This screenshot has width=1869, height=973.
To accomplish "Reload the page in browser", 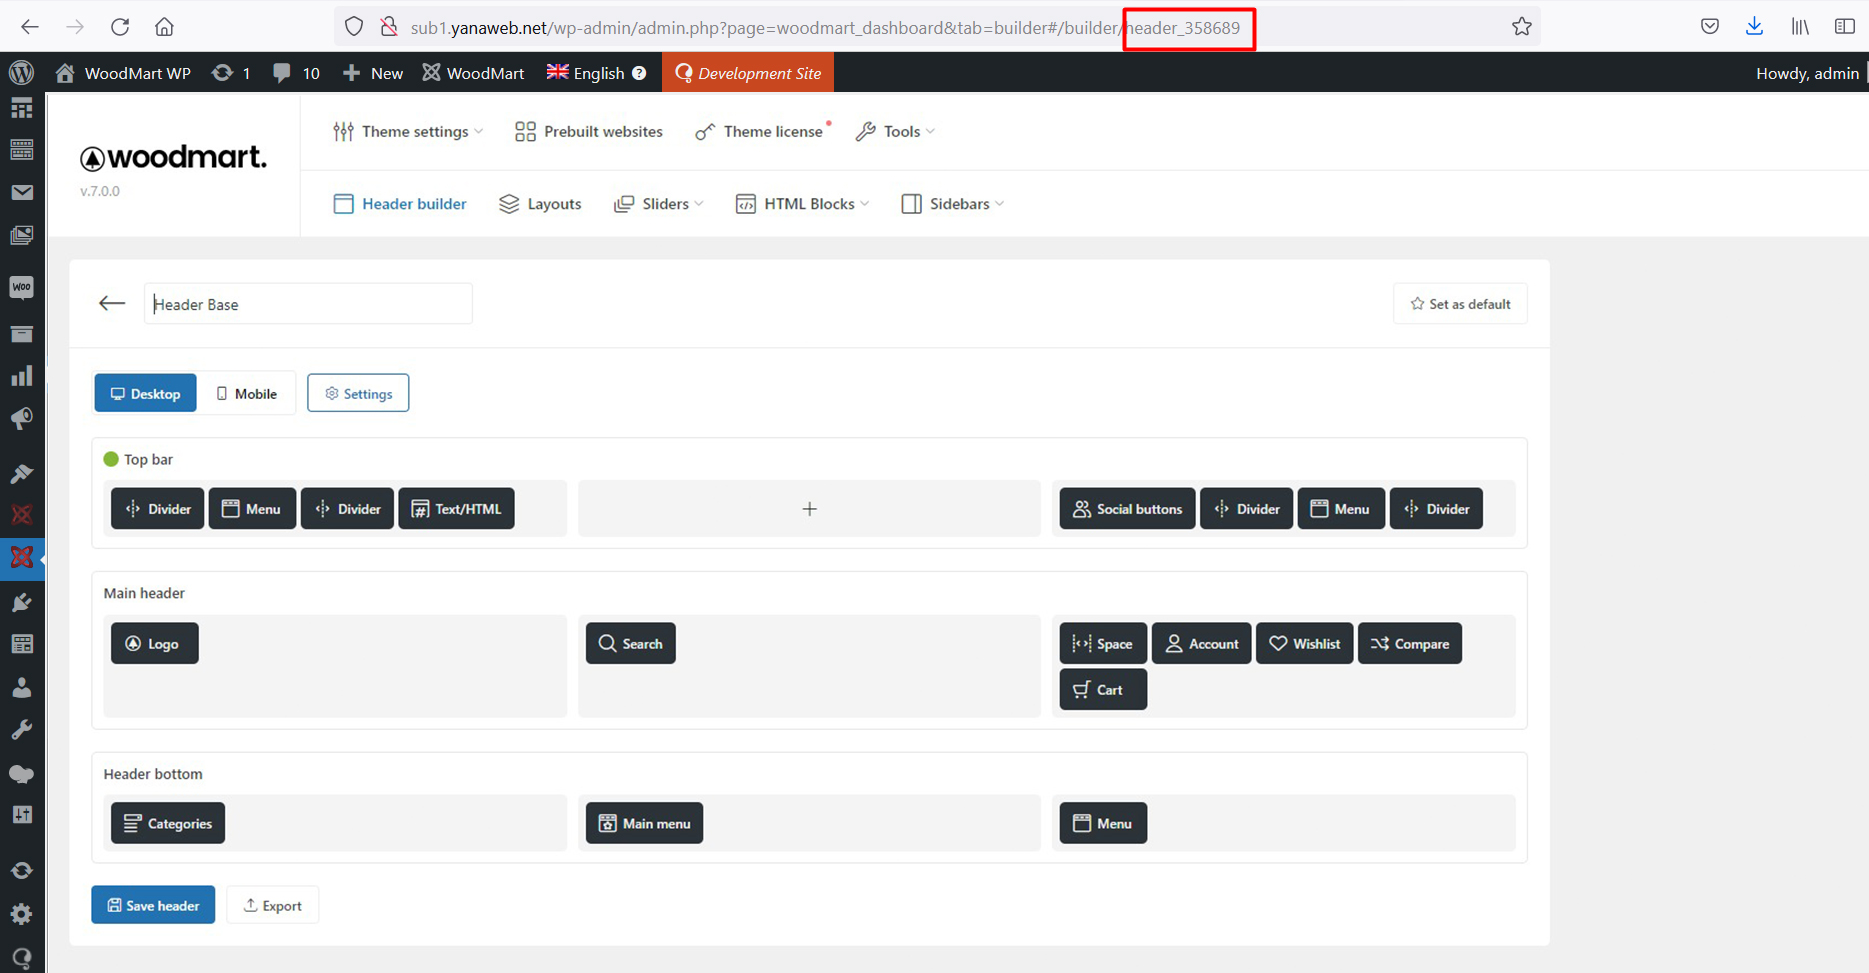I will click(120, 27).
